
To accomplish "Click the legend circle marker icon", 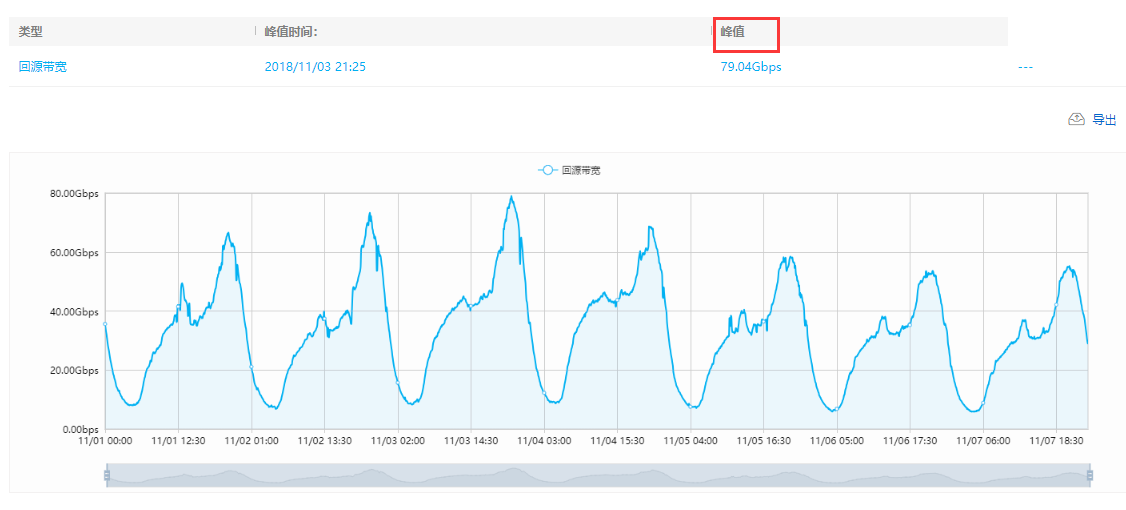I will pos(547,171).
